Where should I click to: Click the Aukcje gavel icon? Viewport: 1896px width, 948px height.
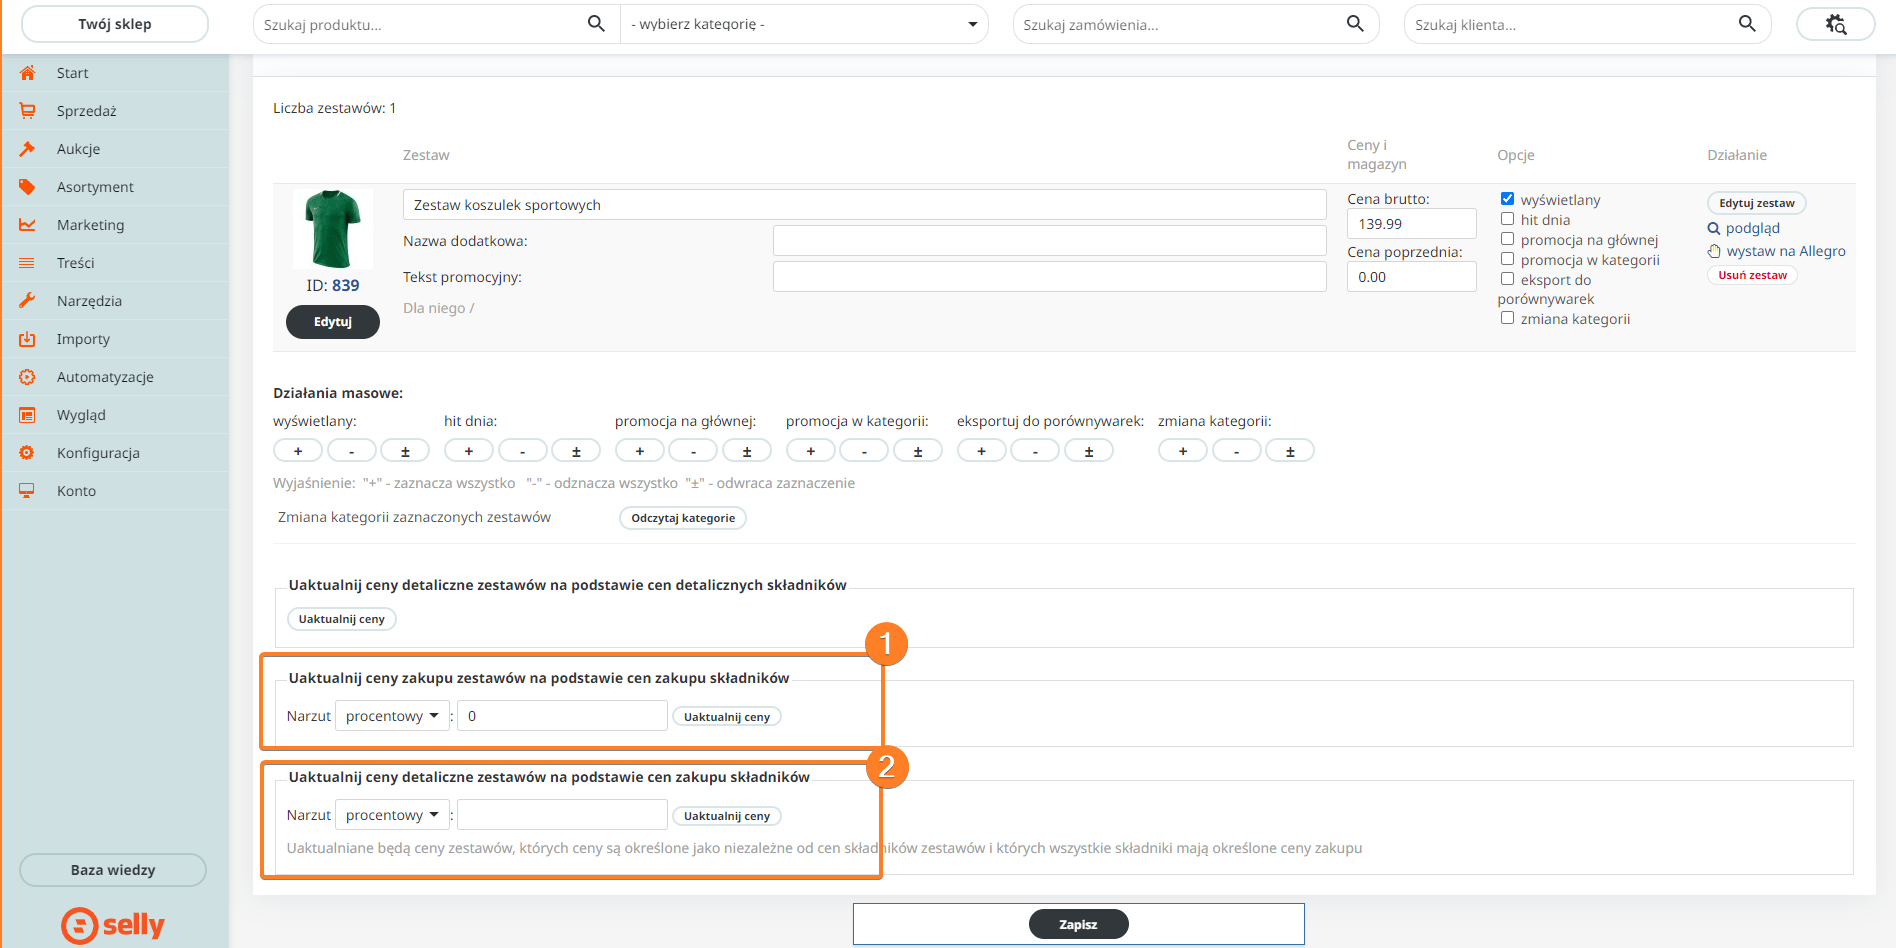[27, 149]
